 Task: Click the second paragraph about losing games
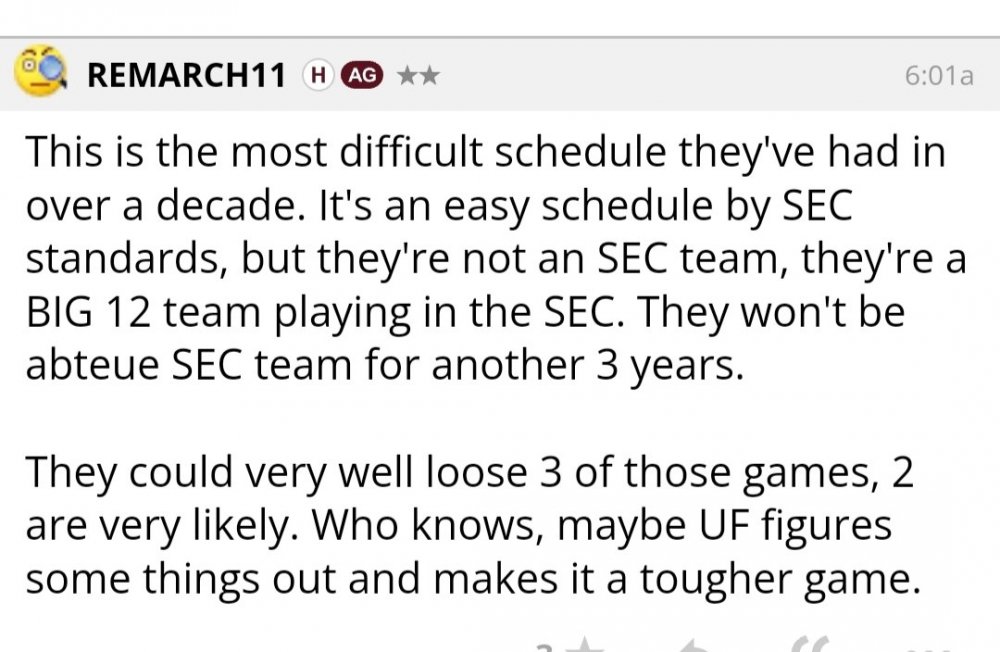(x=470, y=525)
